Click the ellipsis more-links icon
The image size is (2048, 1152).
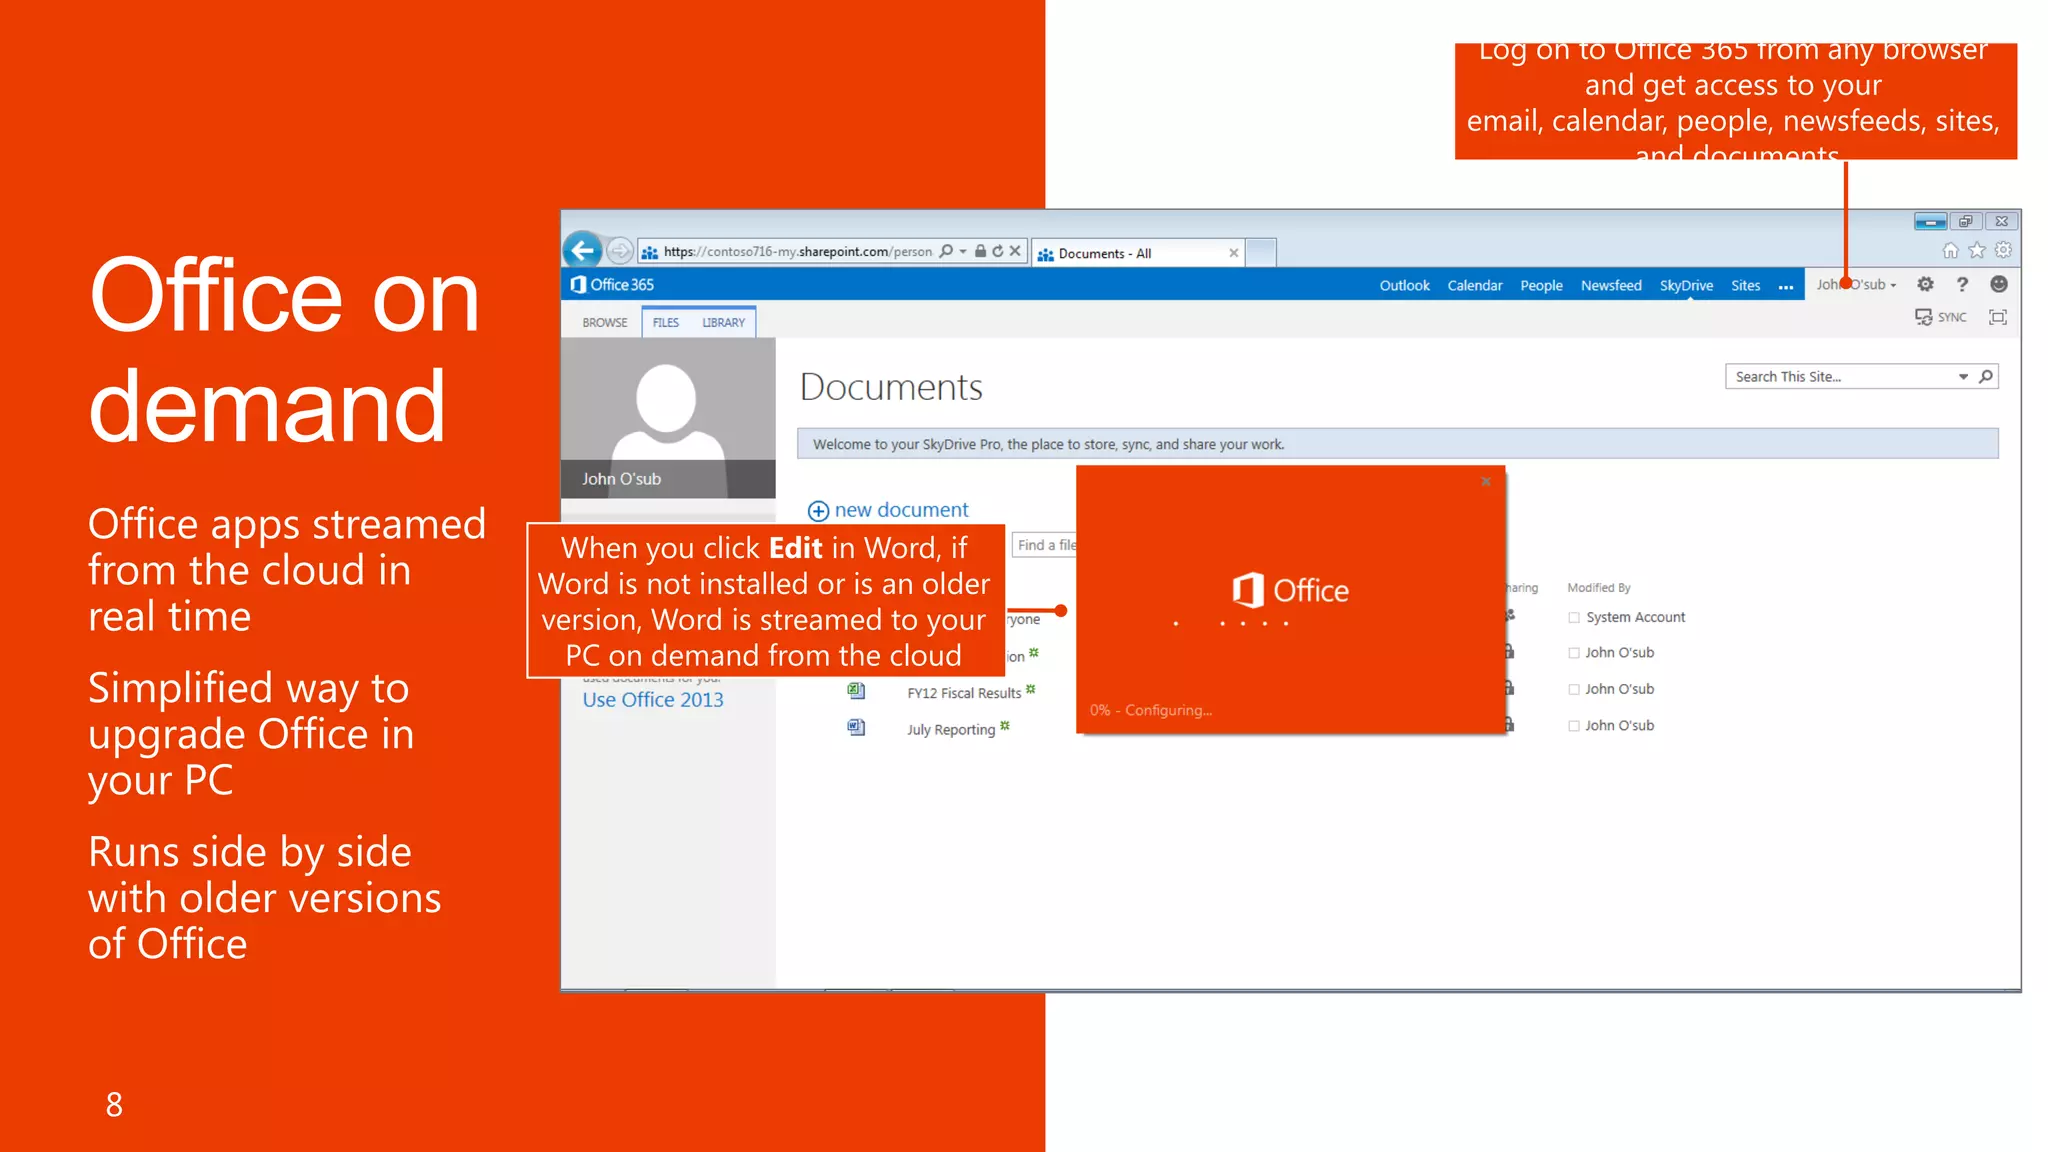coord(1786,286)
